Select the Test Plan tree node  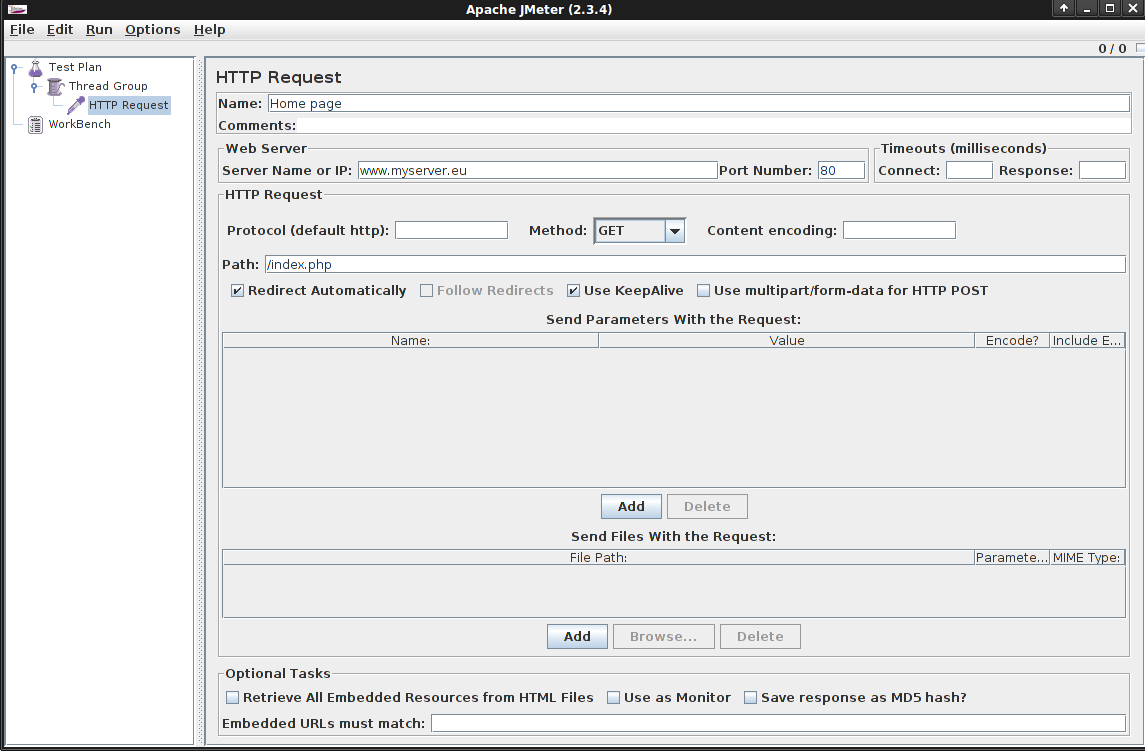75,67
